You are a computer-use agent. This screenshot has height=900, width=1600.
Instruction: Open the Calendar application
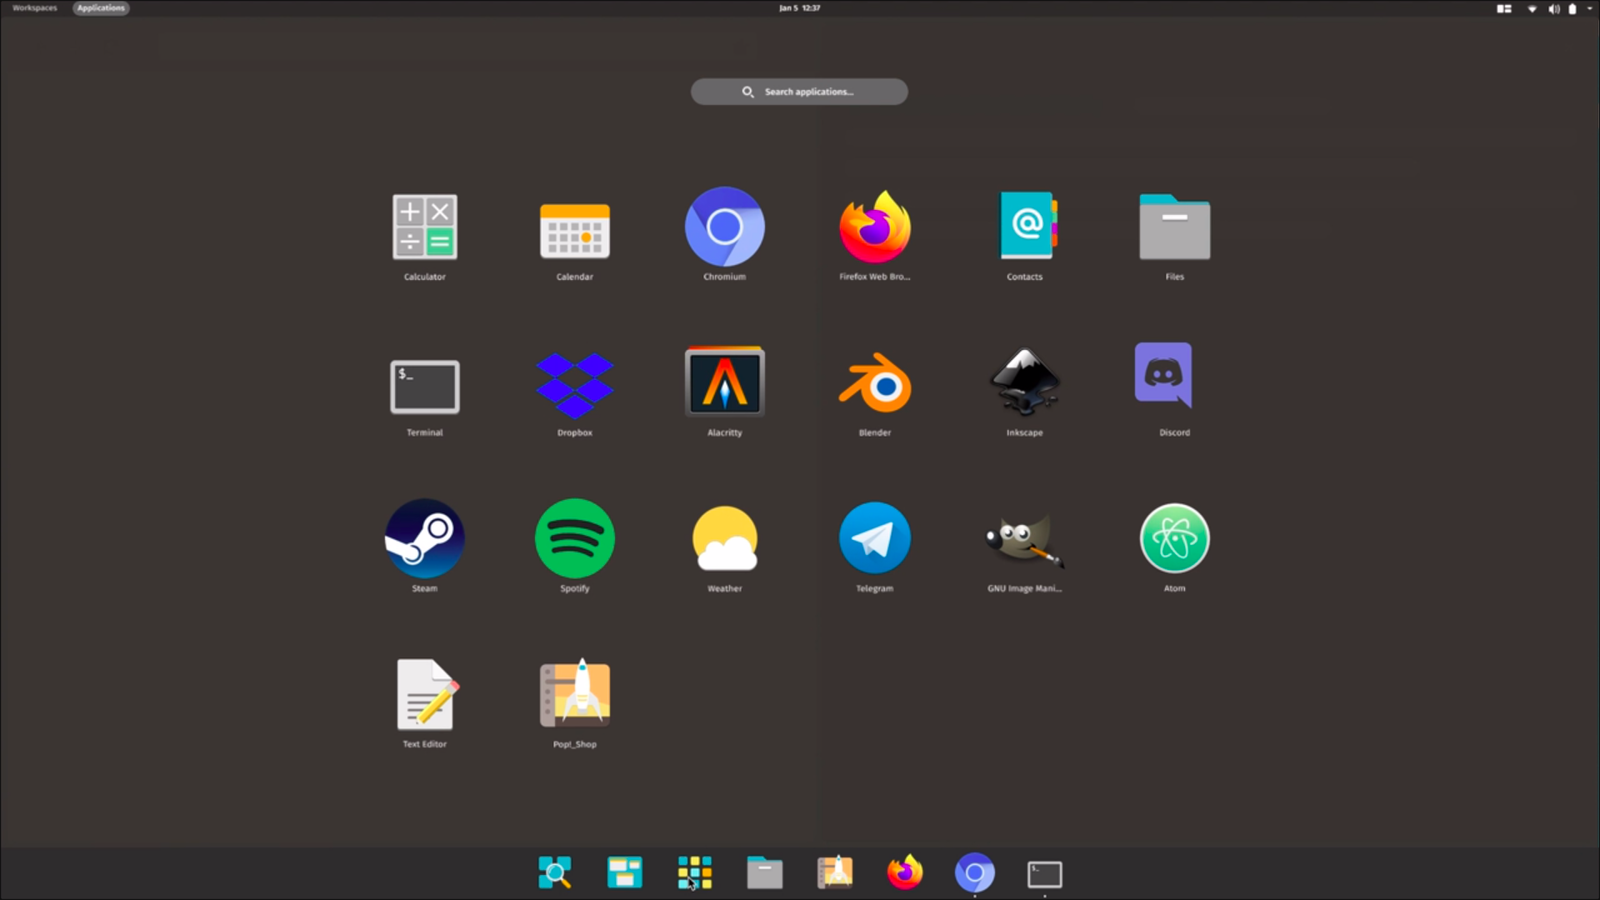(x=574, y=230)
